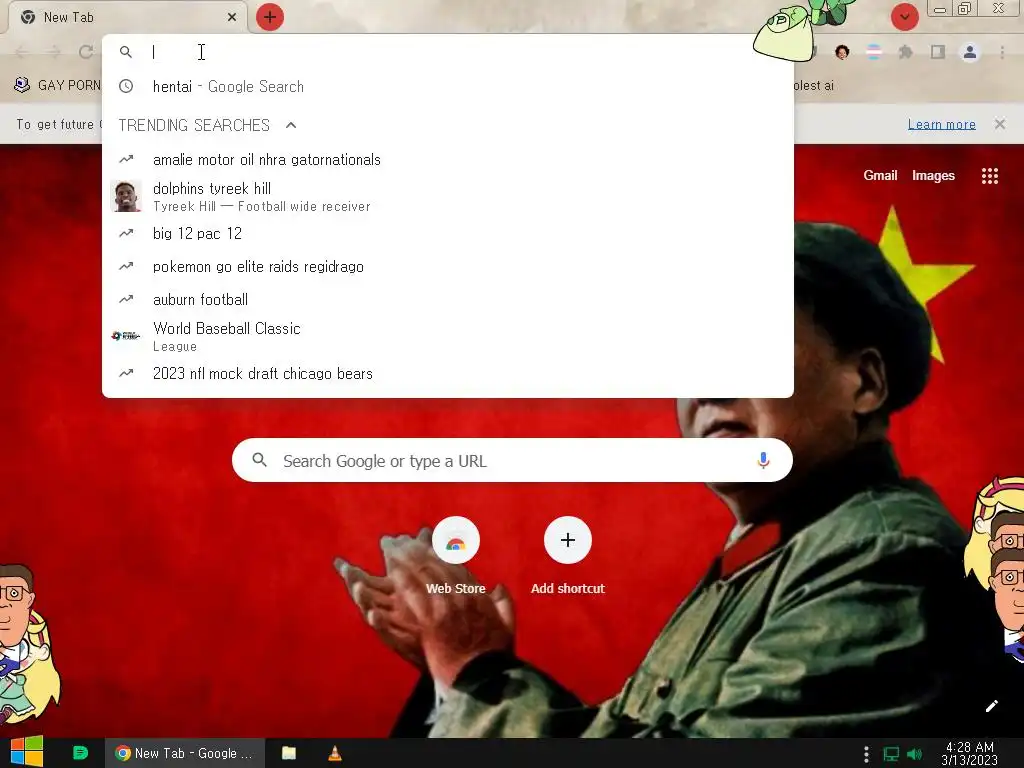Click the Search Google or type a URL box
Screen dimensions: 1024x768
coord(513,460)
